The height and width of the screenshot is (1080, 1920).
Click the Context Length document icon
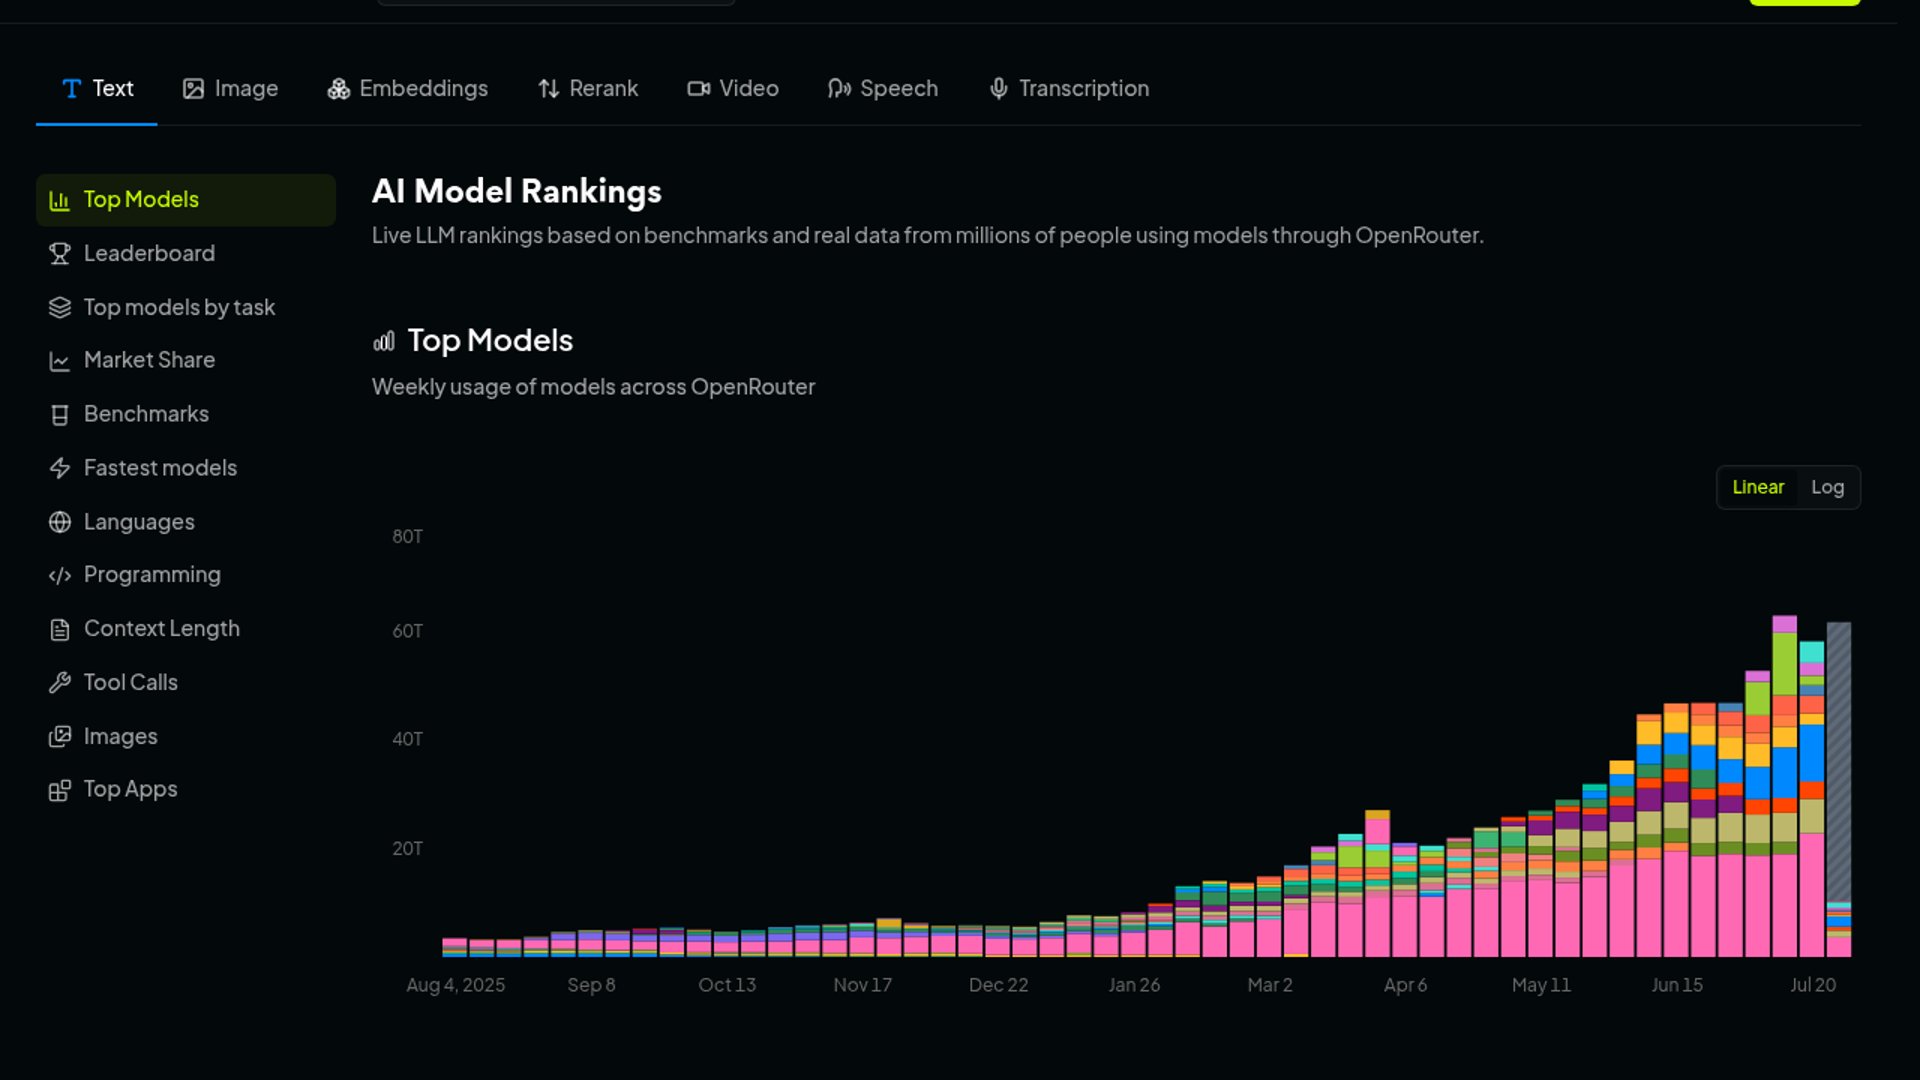coord(60,629)
